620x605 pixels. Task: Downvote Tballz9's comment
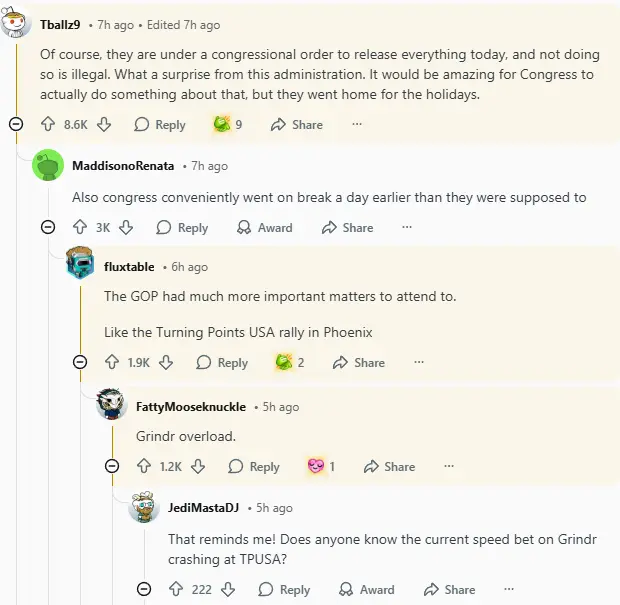click(x=104, y=124)
